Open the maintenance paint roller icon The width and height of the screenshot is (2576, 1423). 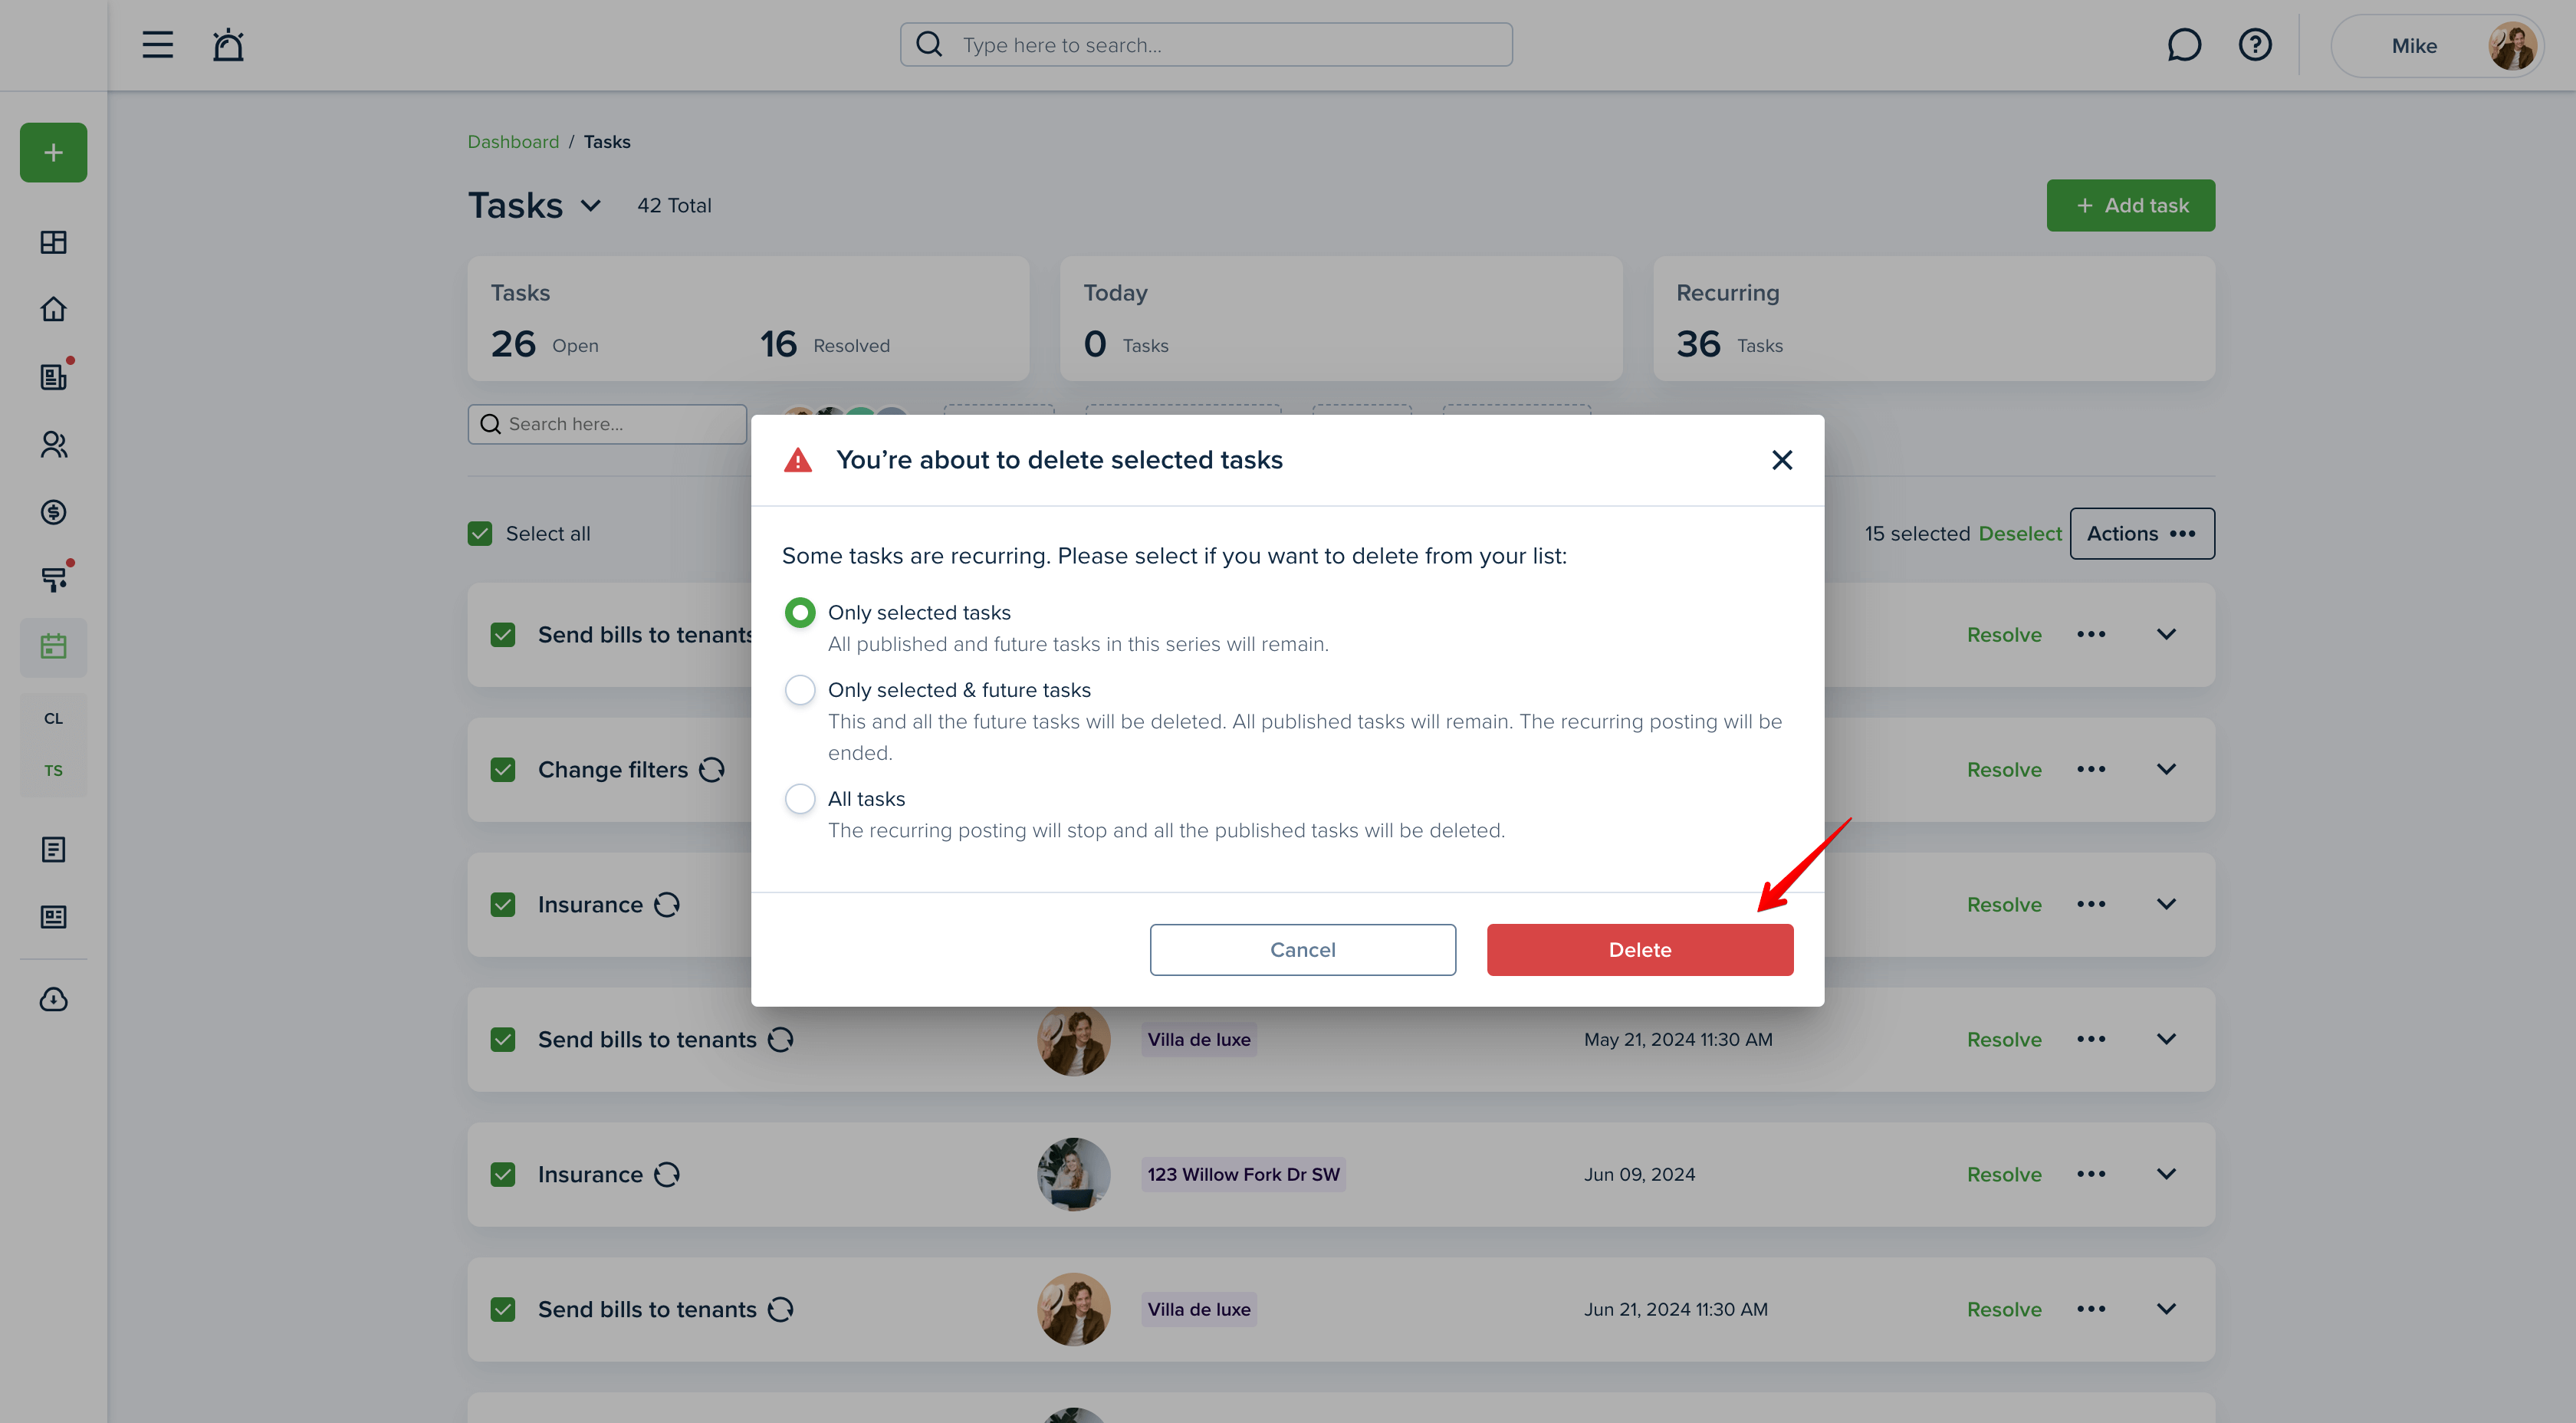[54, 579]
